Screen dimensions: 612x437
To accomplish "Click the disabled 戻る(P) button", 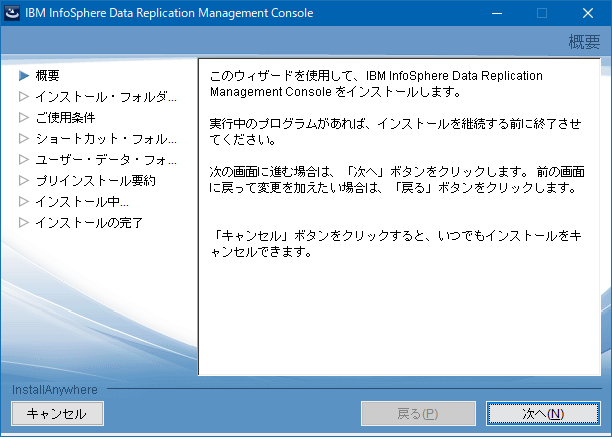I will coord(418,414).
